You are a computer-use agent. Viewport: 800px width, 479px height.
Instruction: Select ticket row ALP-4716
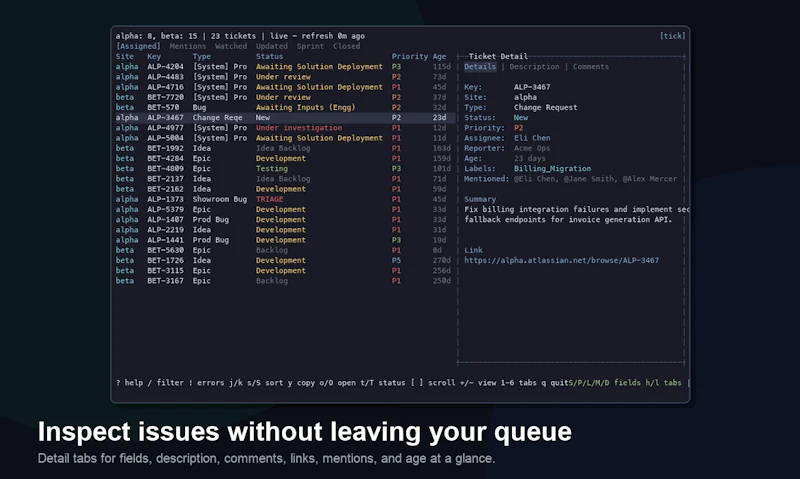[284, 87]
